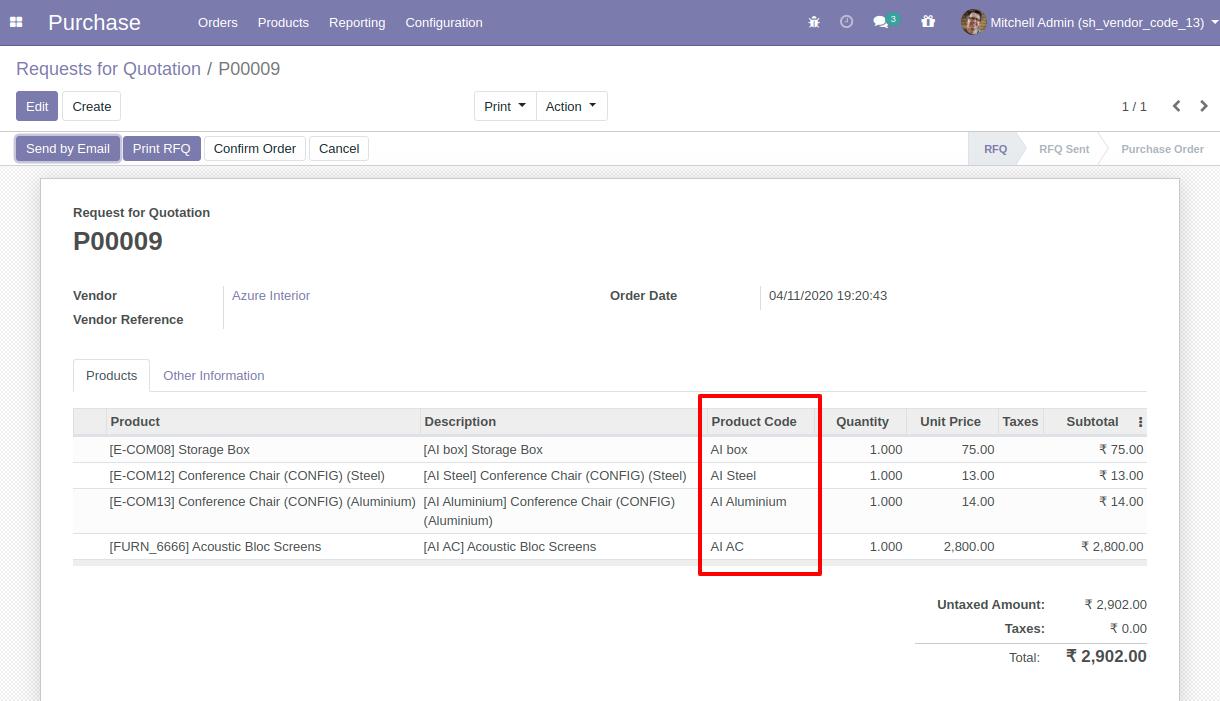Switch to the Other Information tab
Viewport: 1220px width, 701px height.
pyautogui.click(x=214, y=376)
